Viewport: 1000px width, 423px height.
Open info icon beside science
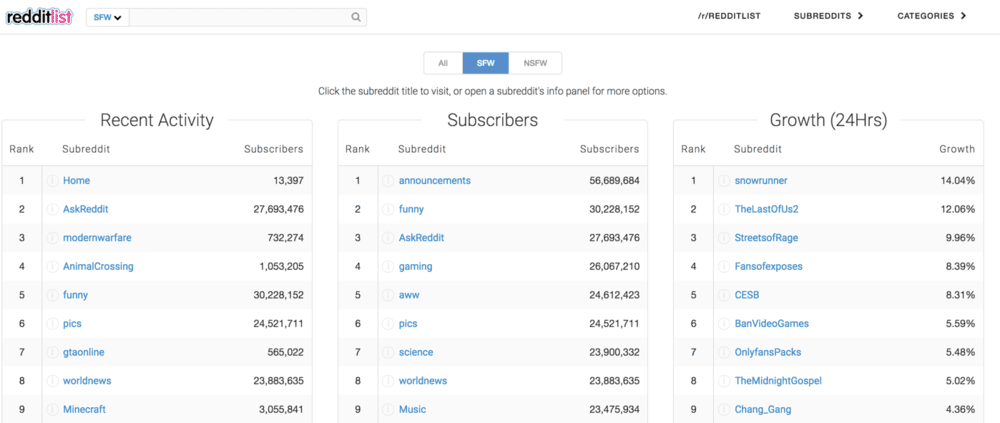coord(388,352)
